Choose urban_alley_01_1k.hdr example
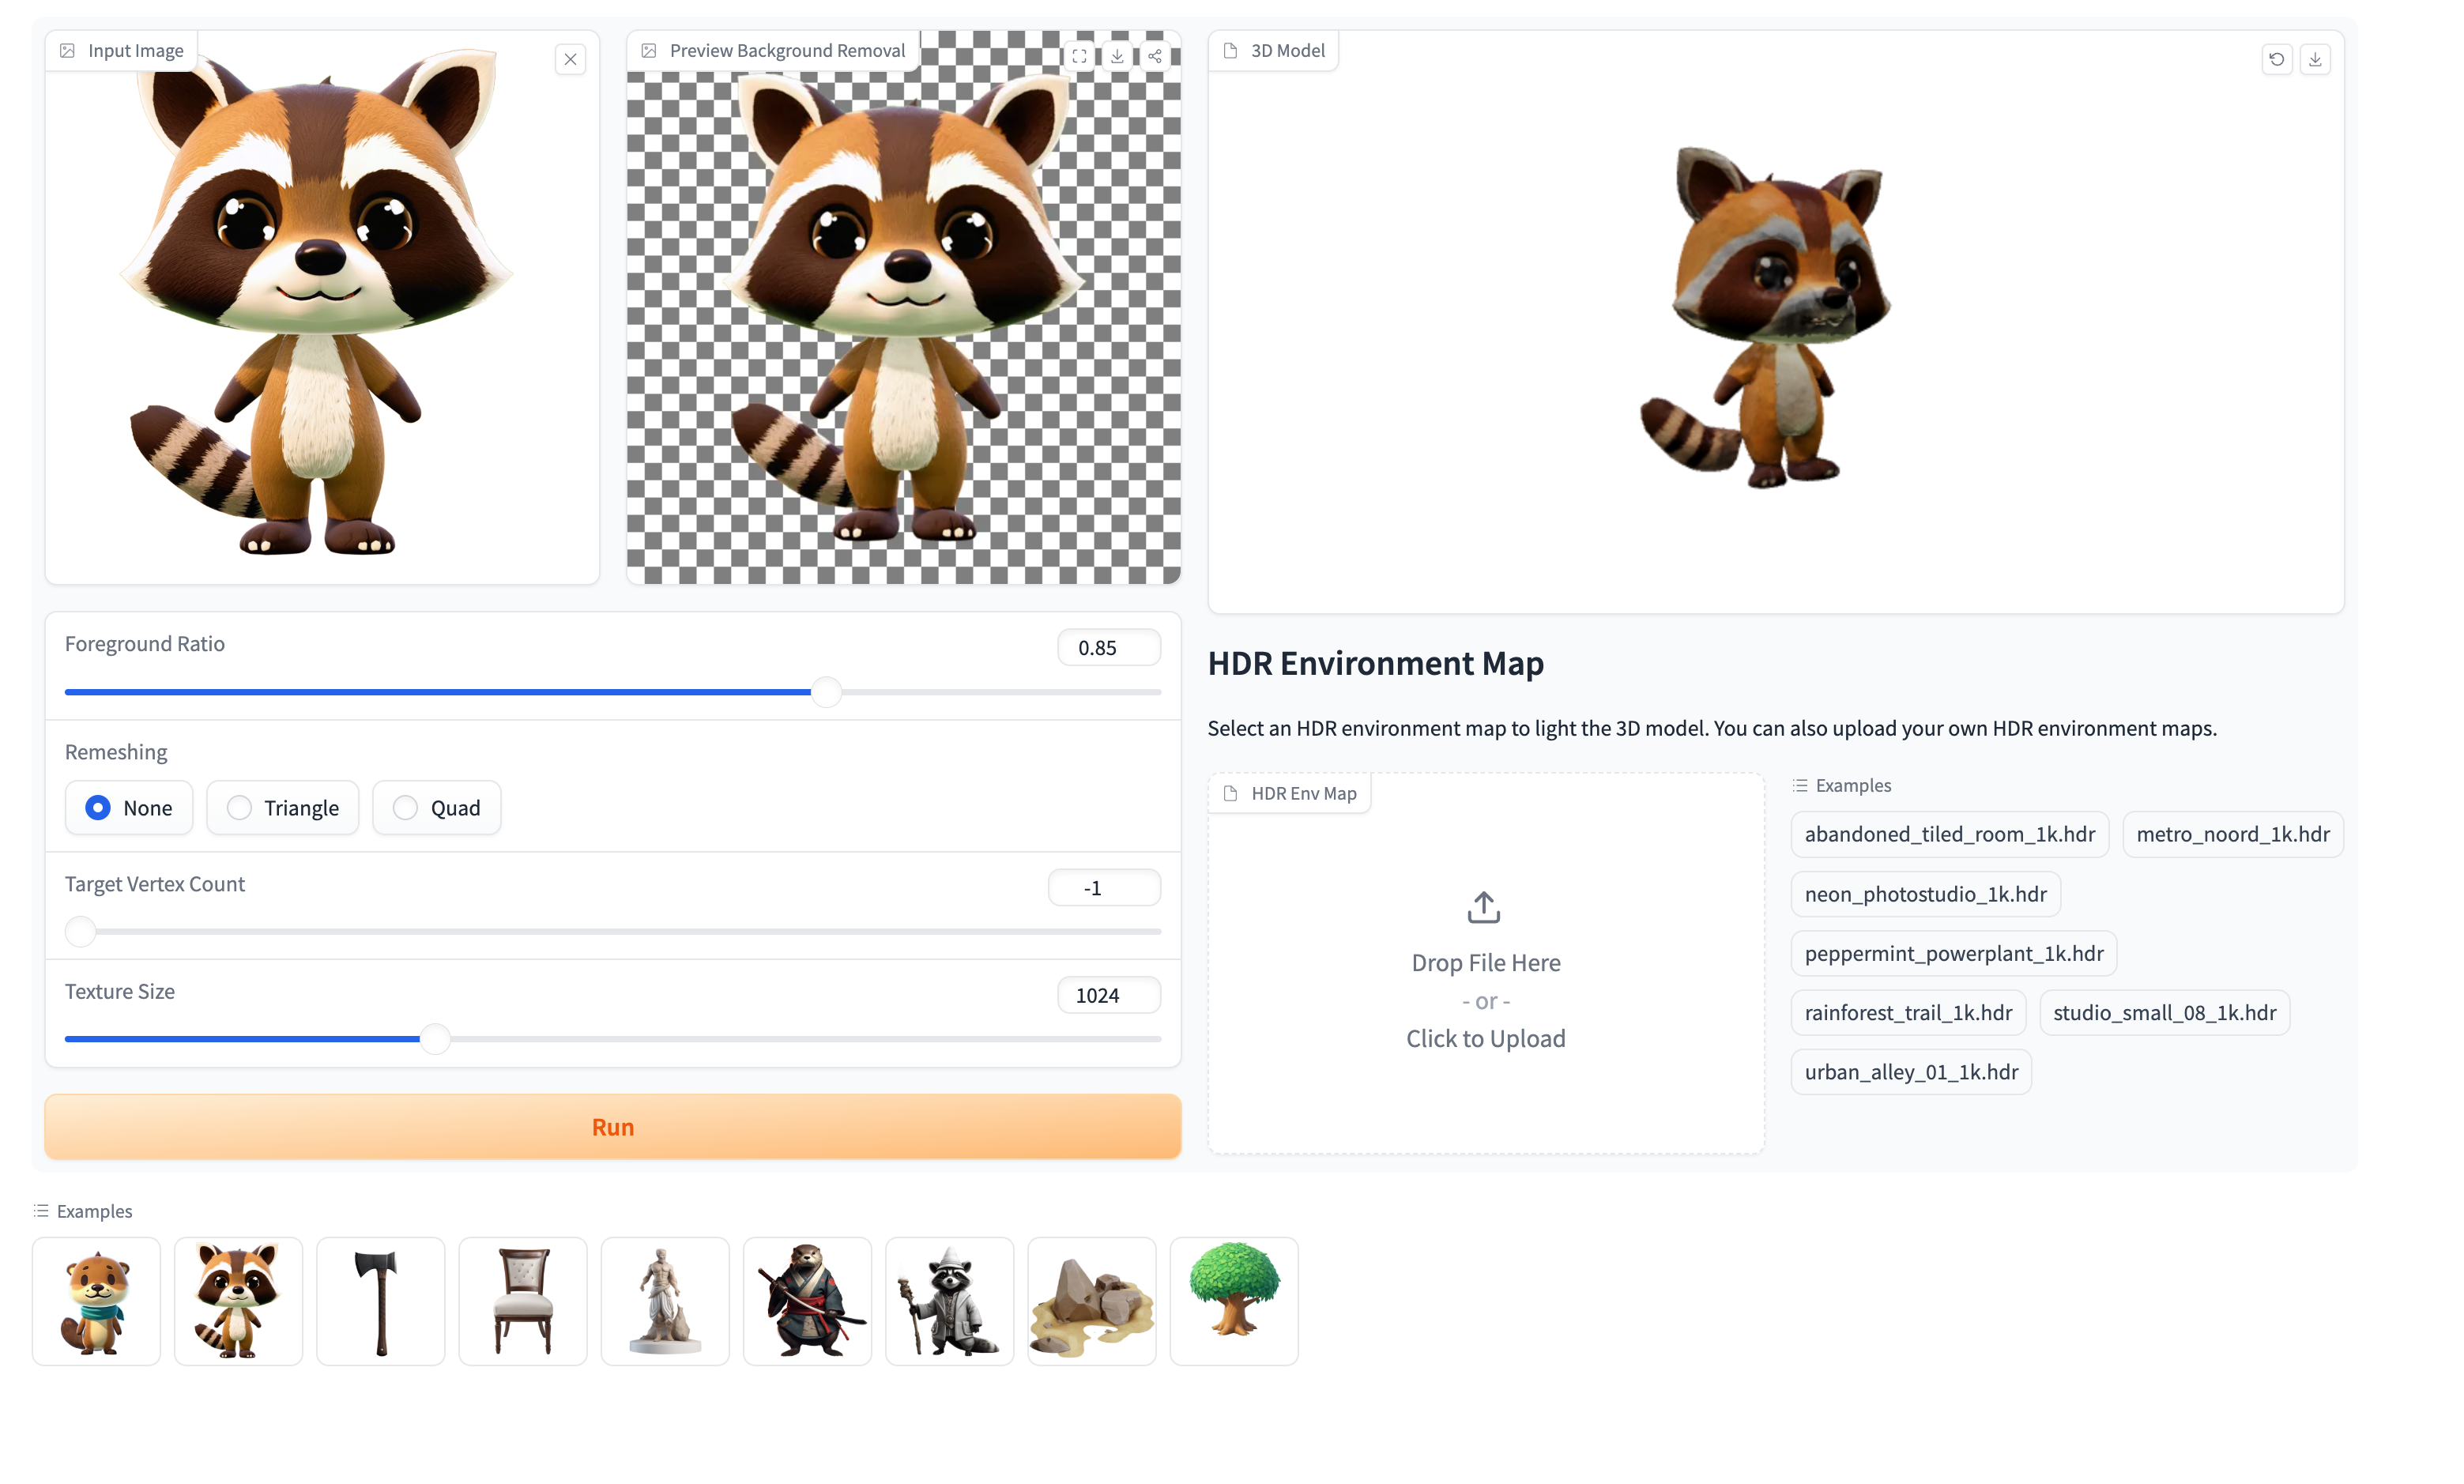The width and height of the screenshot is (2464, 1484). click(x=1911, y=1072)
